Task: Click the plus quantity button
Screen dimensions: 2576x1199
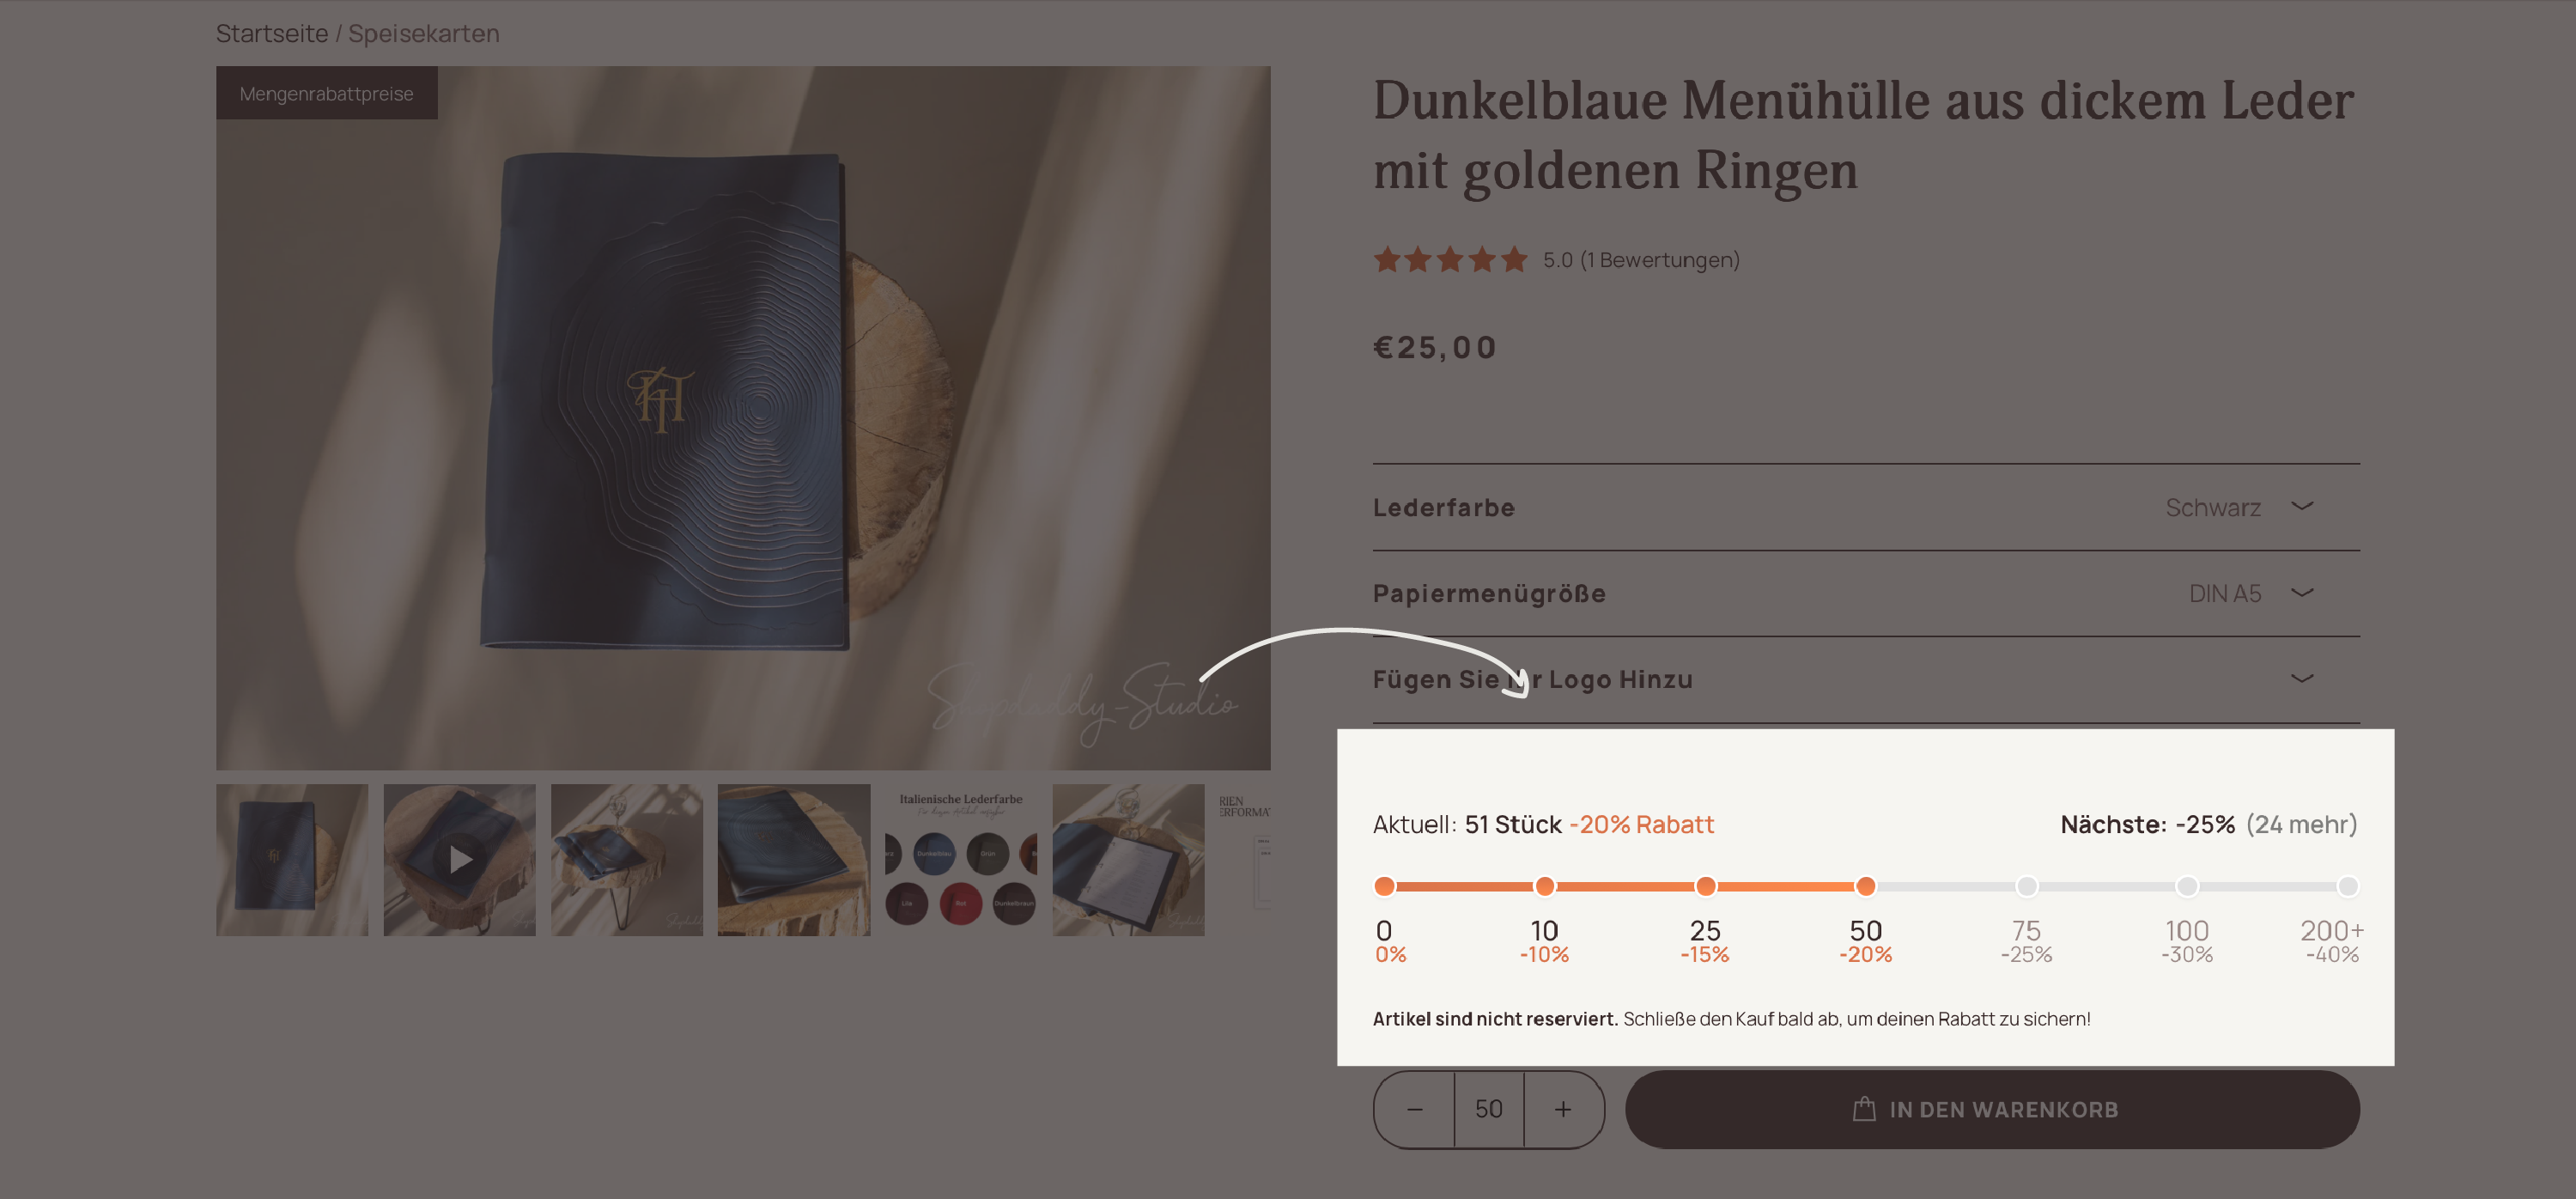Action: pyautogui.click(x=1563, y=1109)
